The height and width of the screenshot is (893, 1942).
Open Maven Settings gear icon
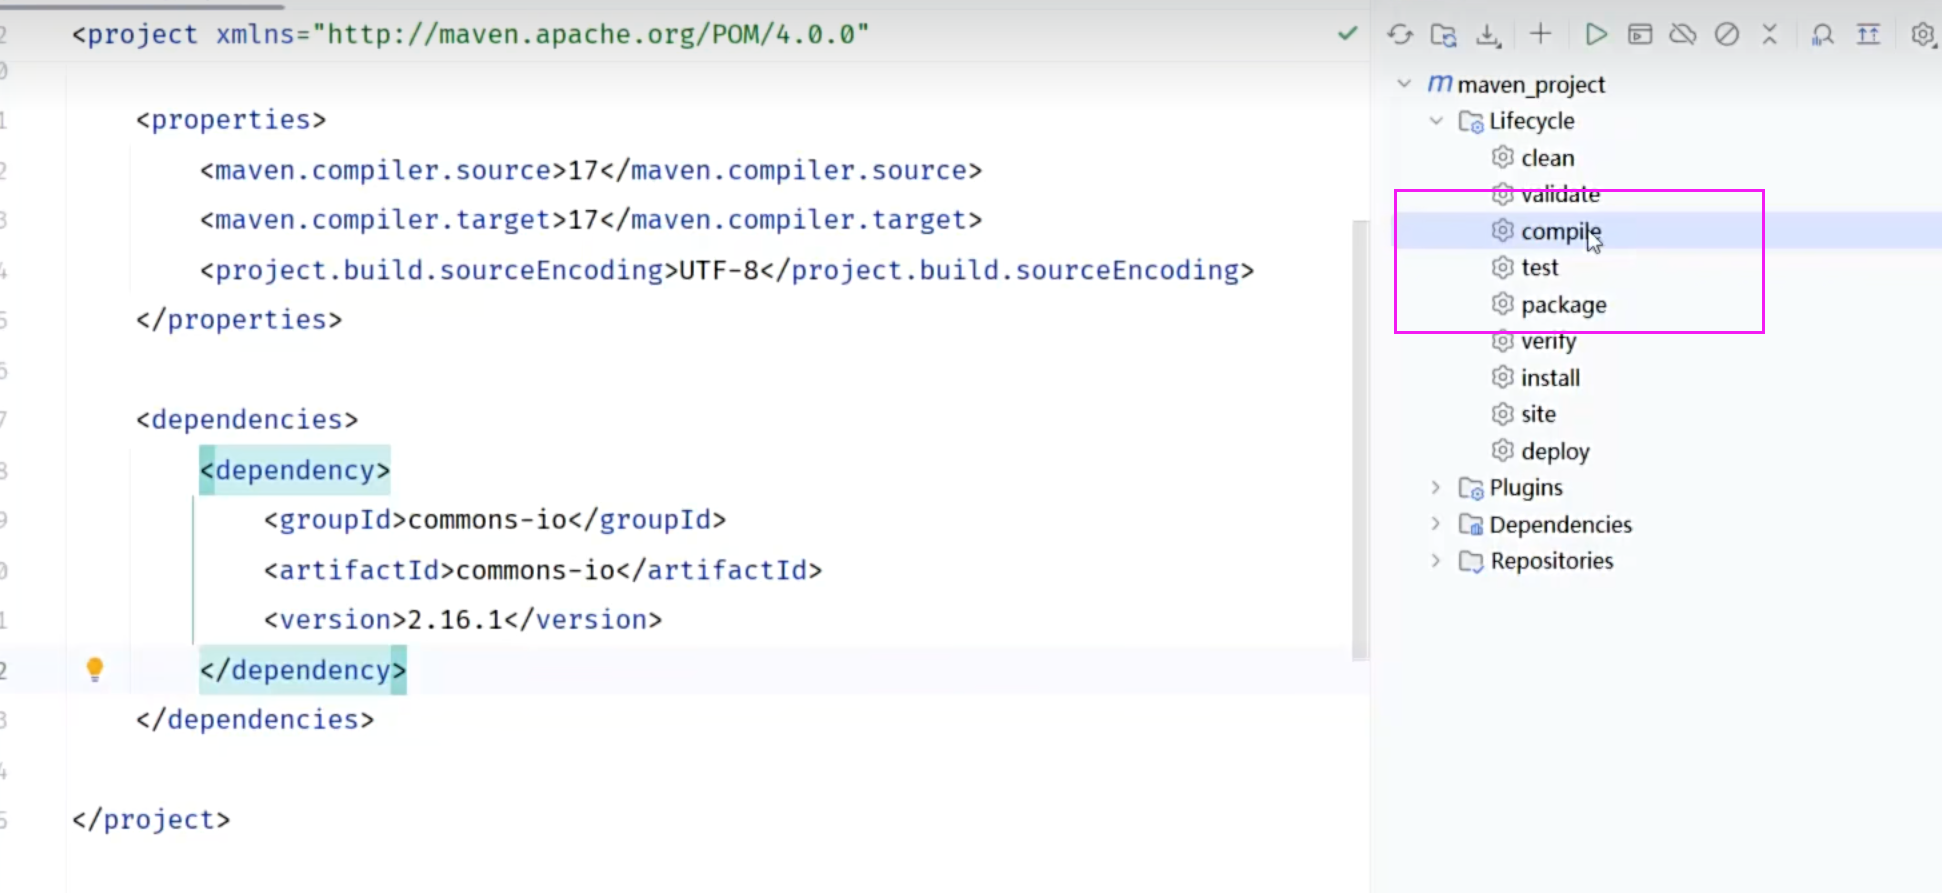tap(1922, 35)
